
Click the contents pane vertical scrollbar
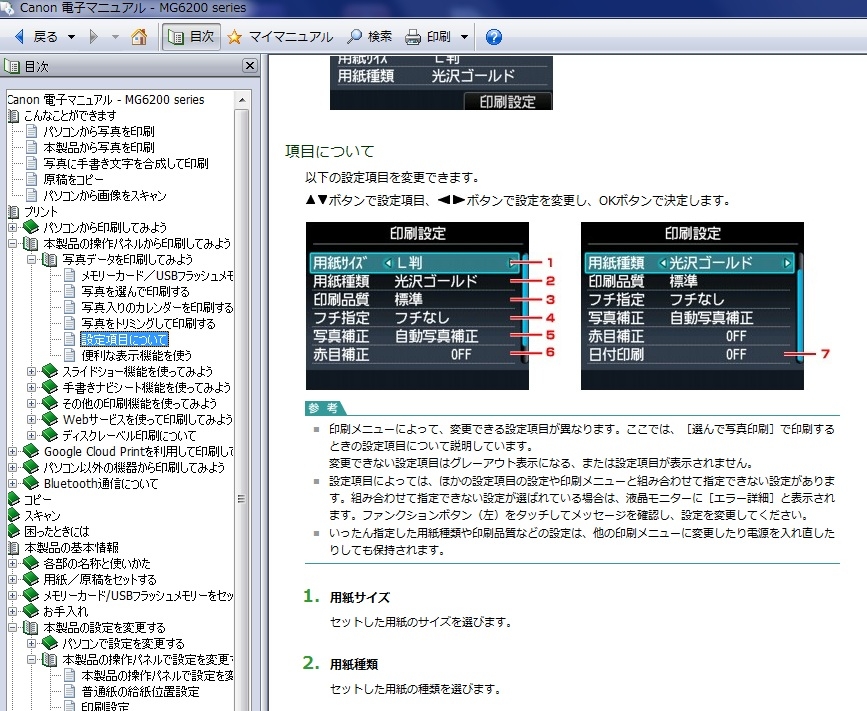coord(242,400)
